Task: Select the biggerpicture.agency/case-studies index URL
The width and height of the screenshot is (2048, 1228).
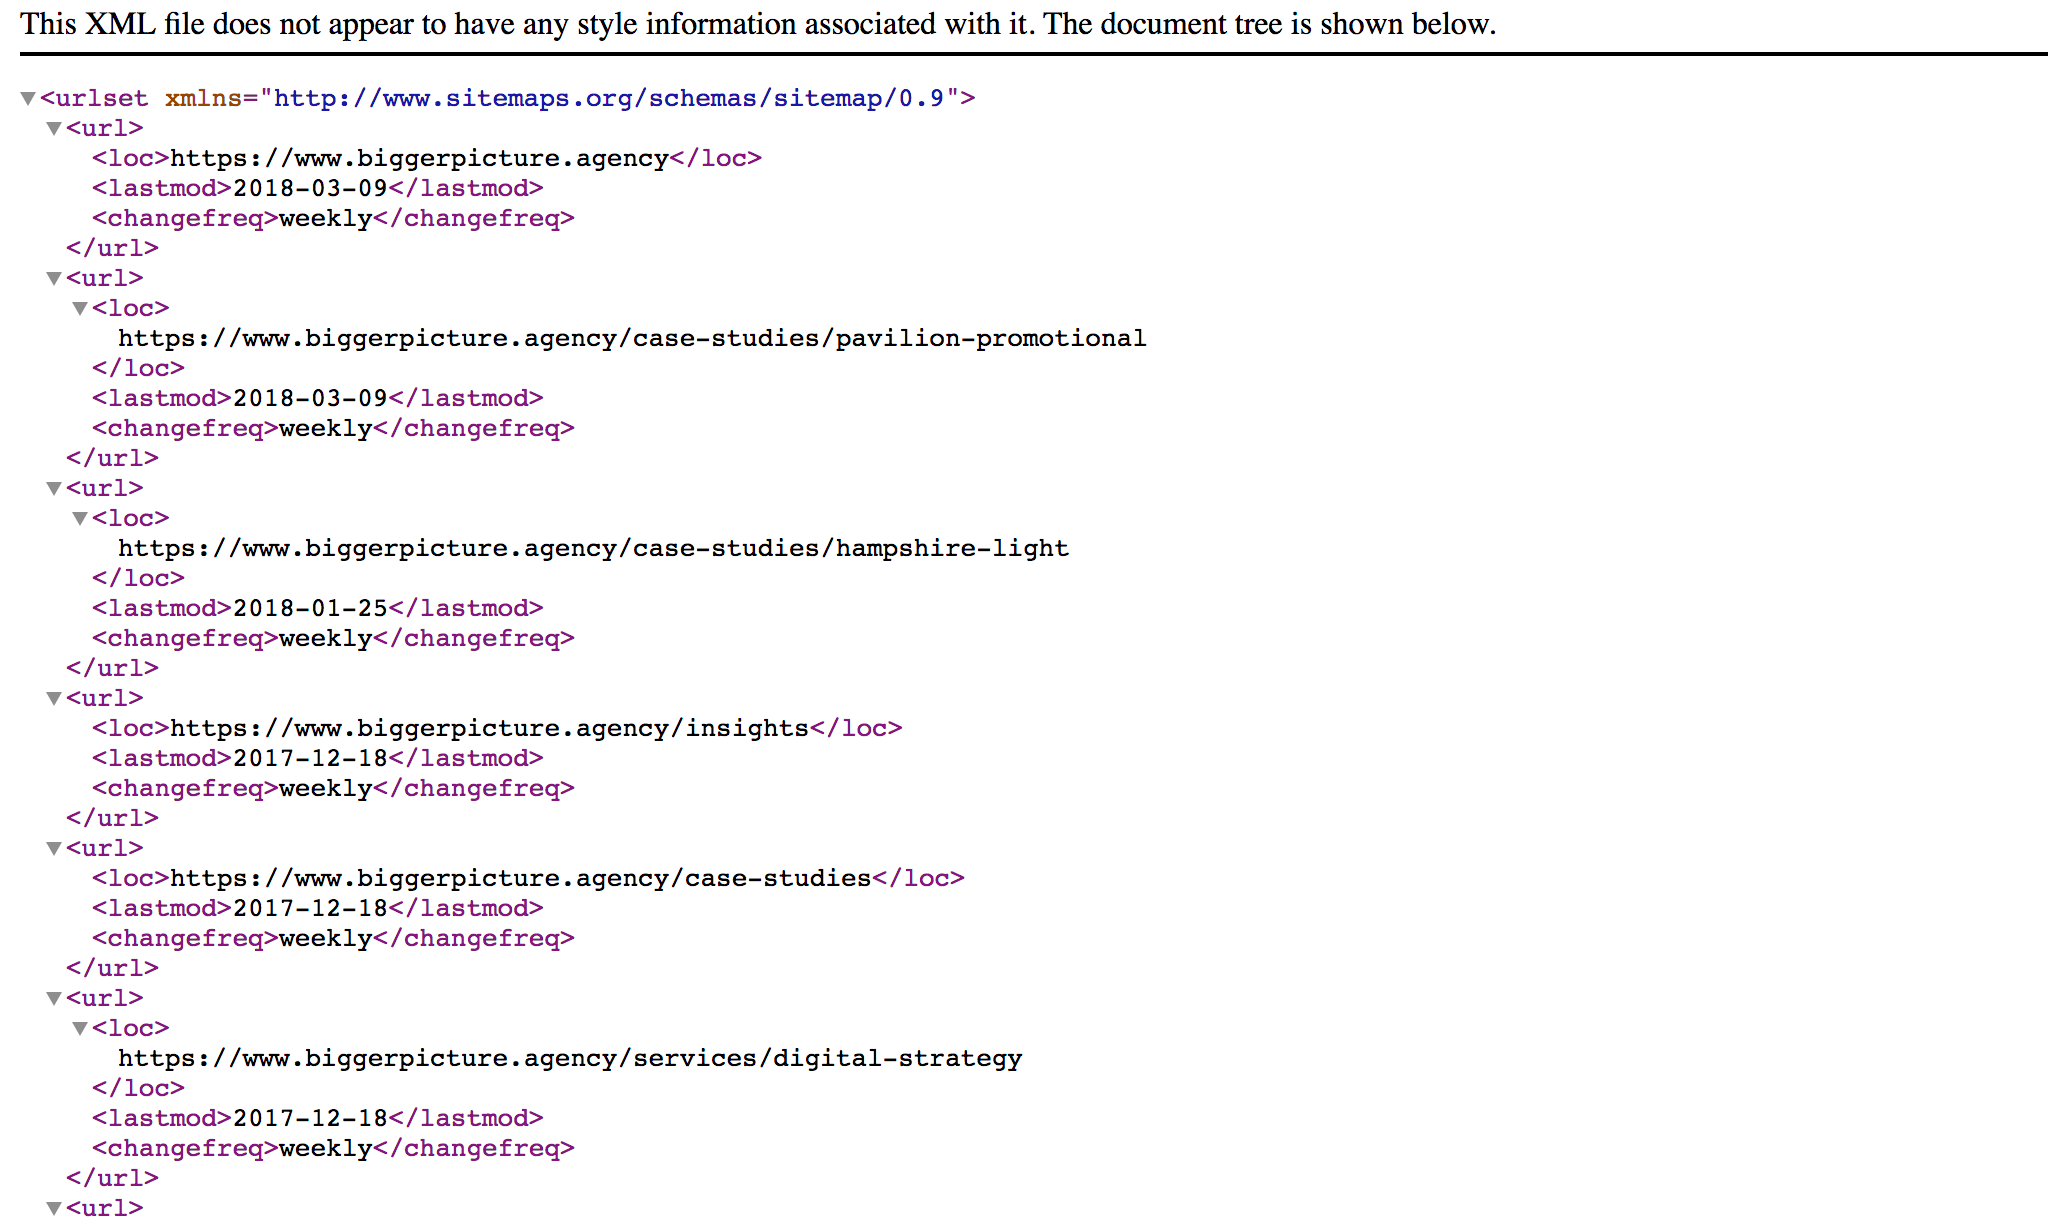Action: [x=520, y=878]
